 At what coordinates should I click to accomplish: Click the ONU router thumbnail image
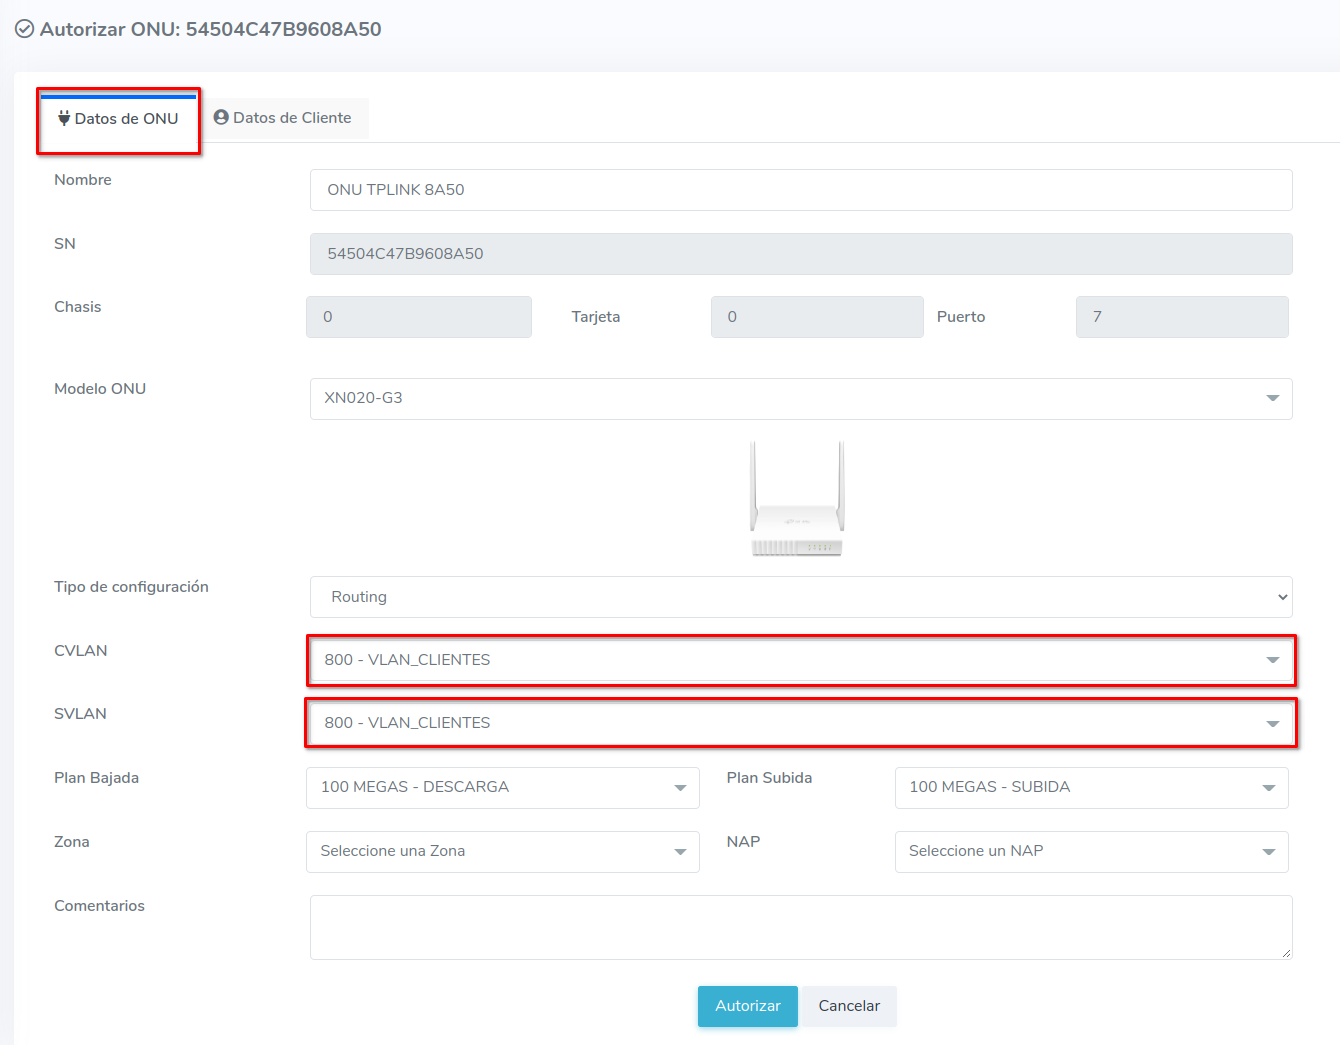pos(797,498)
